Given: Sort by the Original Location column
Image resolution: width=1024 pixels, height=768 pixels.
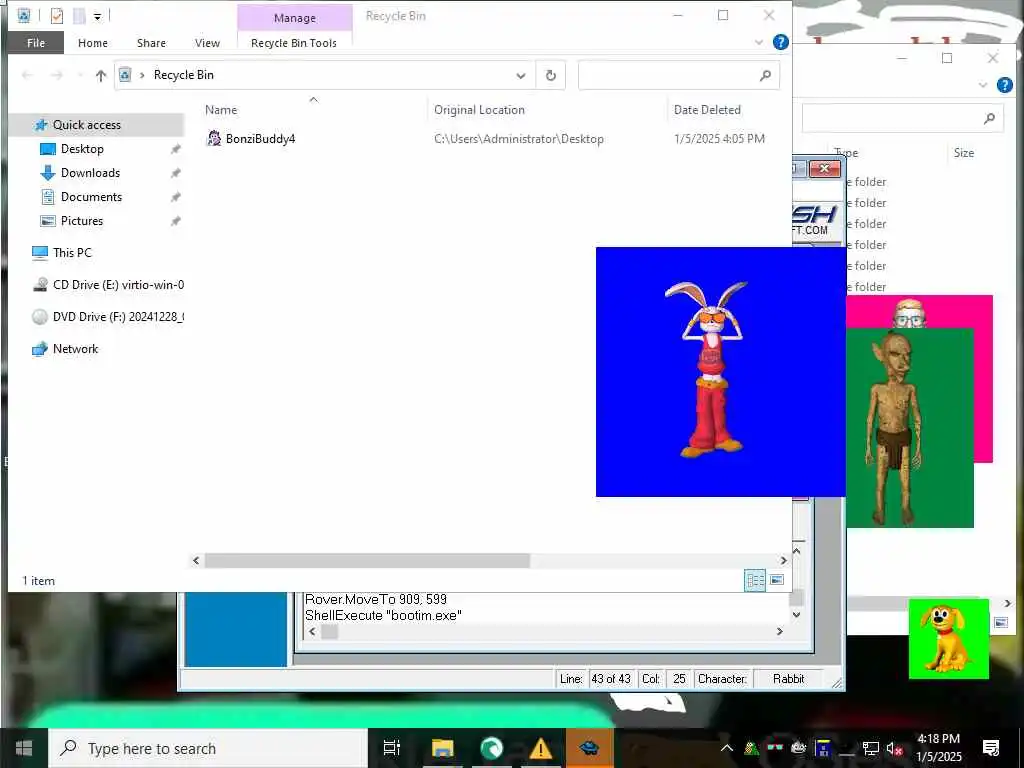Looking at the screenshot, I should [x=479, y=110].
